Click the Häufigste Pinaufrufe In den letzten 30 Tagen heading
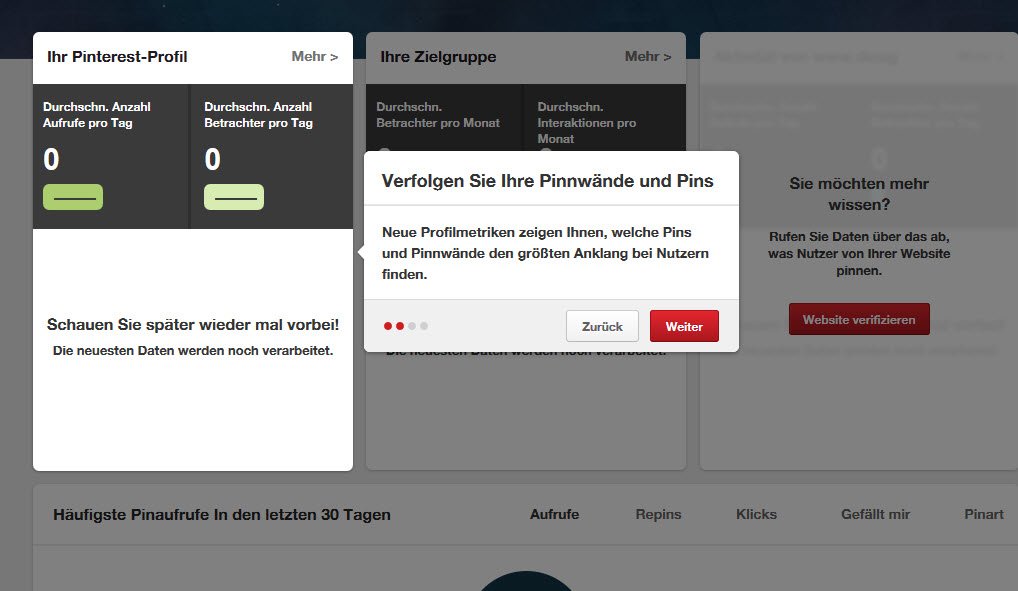 222,514
